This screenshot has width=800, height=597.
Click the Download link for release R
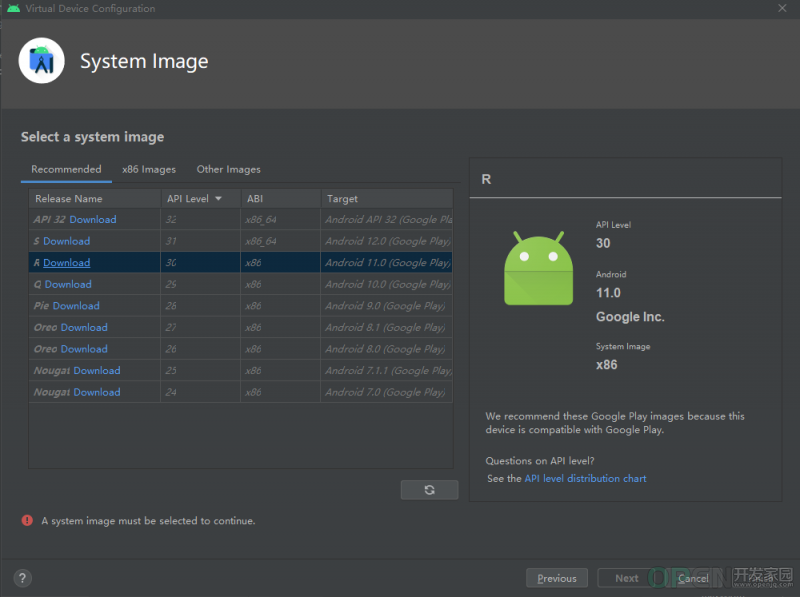(66, 262)
